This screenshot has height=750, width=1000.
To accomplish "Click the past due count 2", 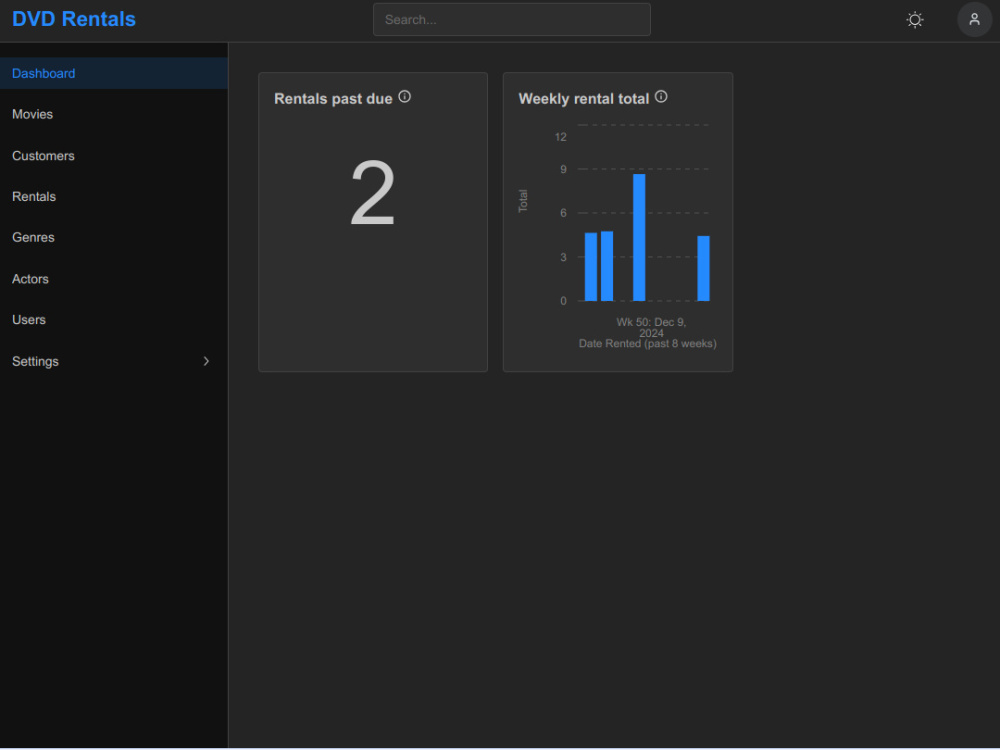I will click(x=373, y=193).
